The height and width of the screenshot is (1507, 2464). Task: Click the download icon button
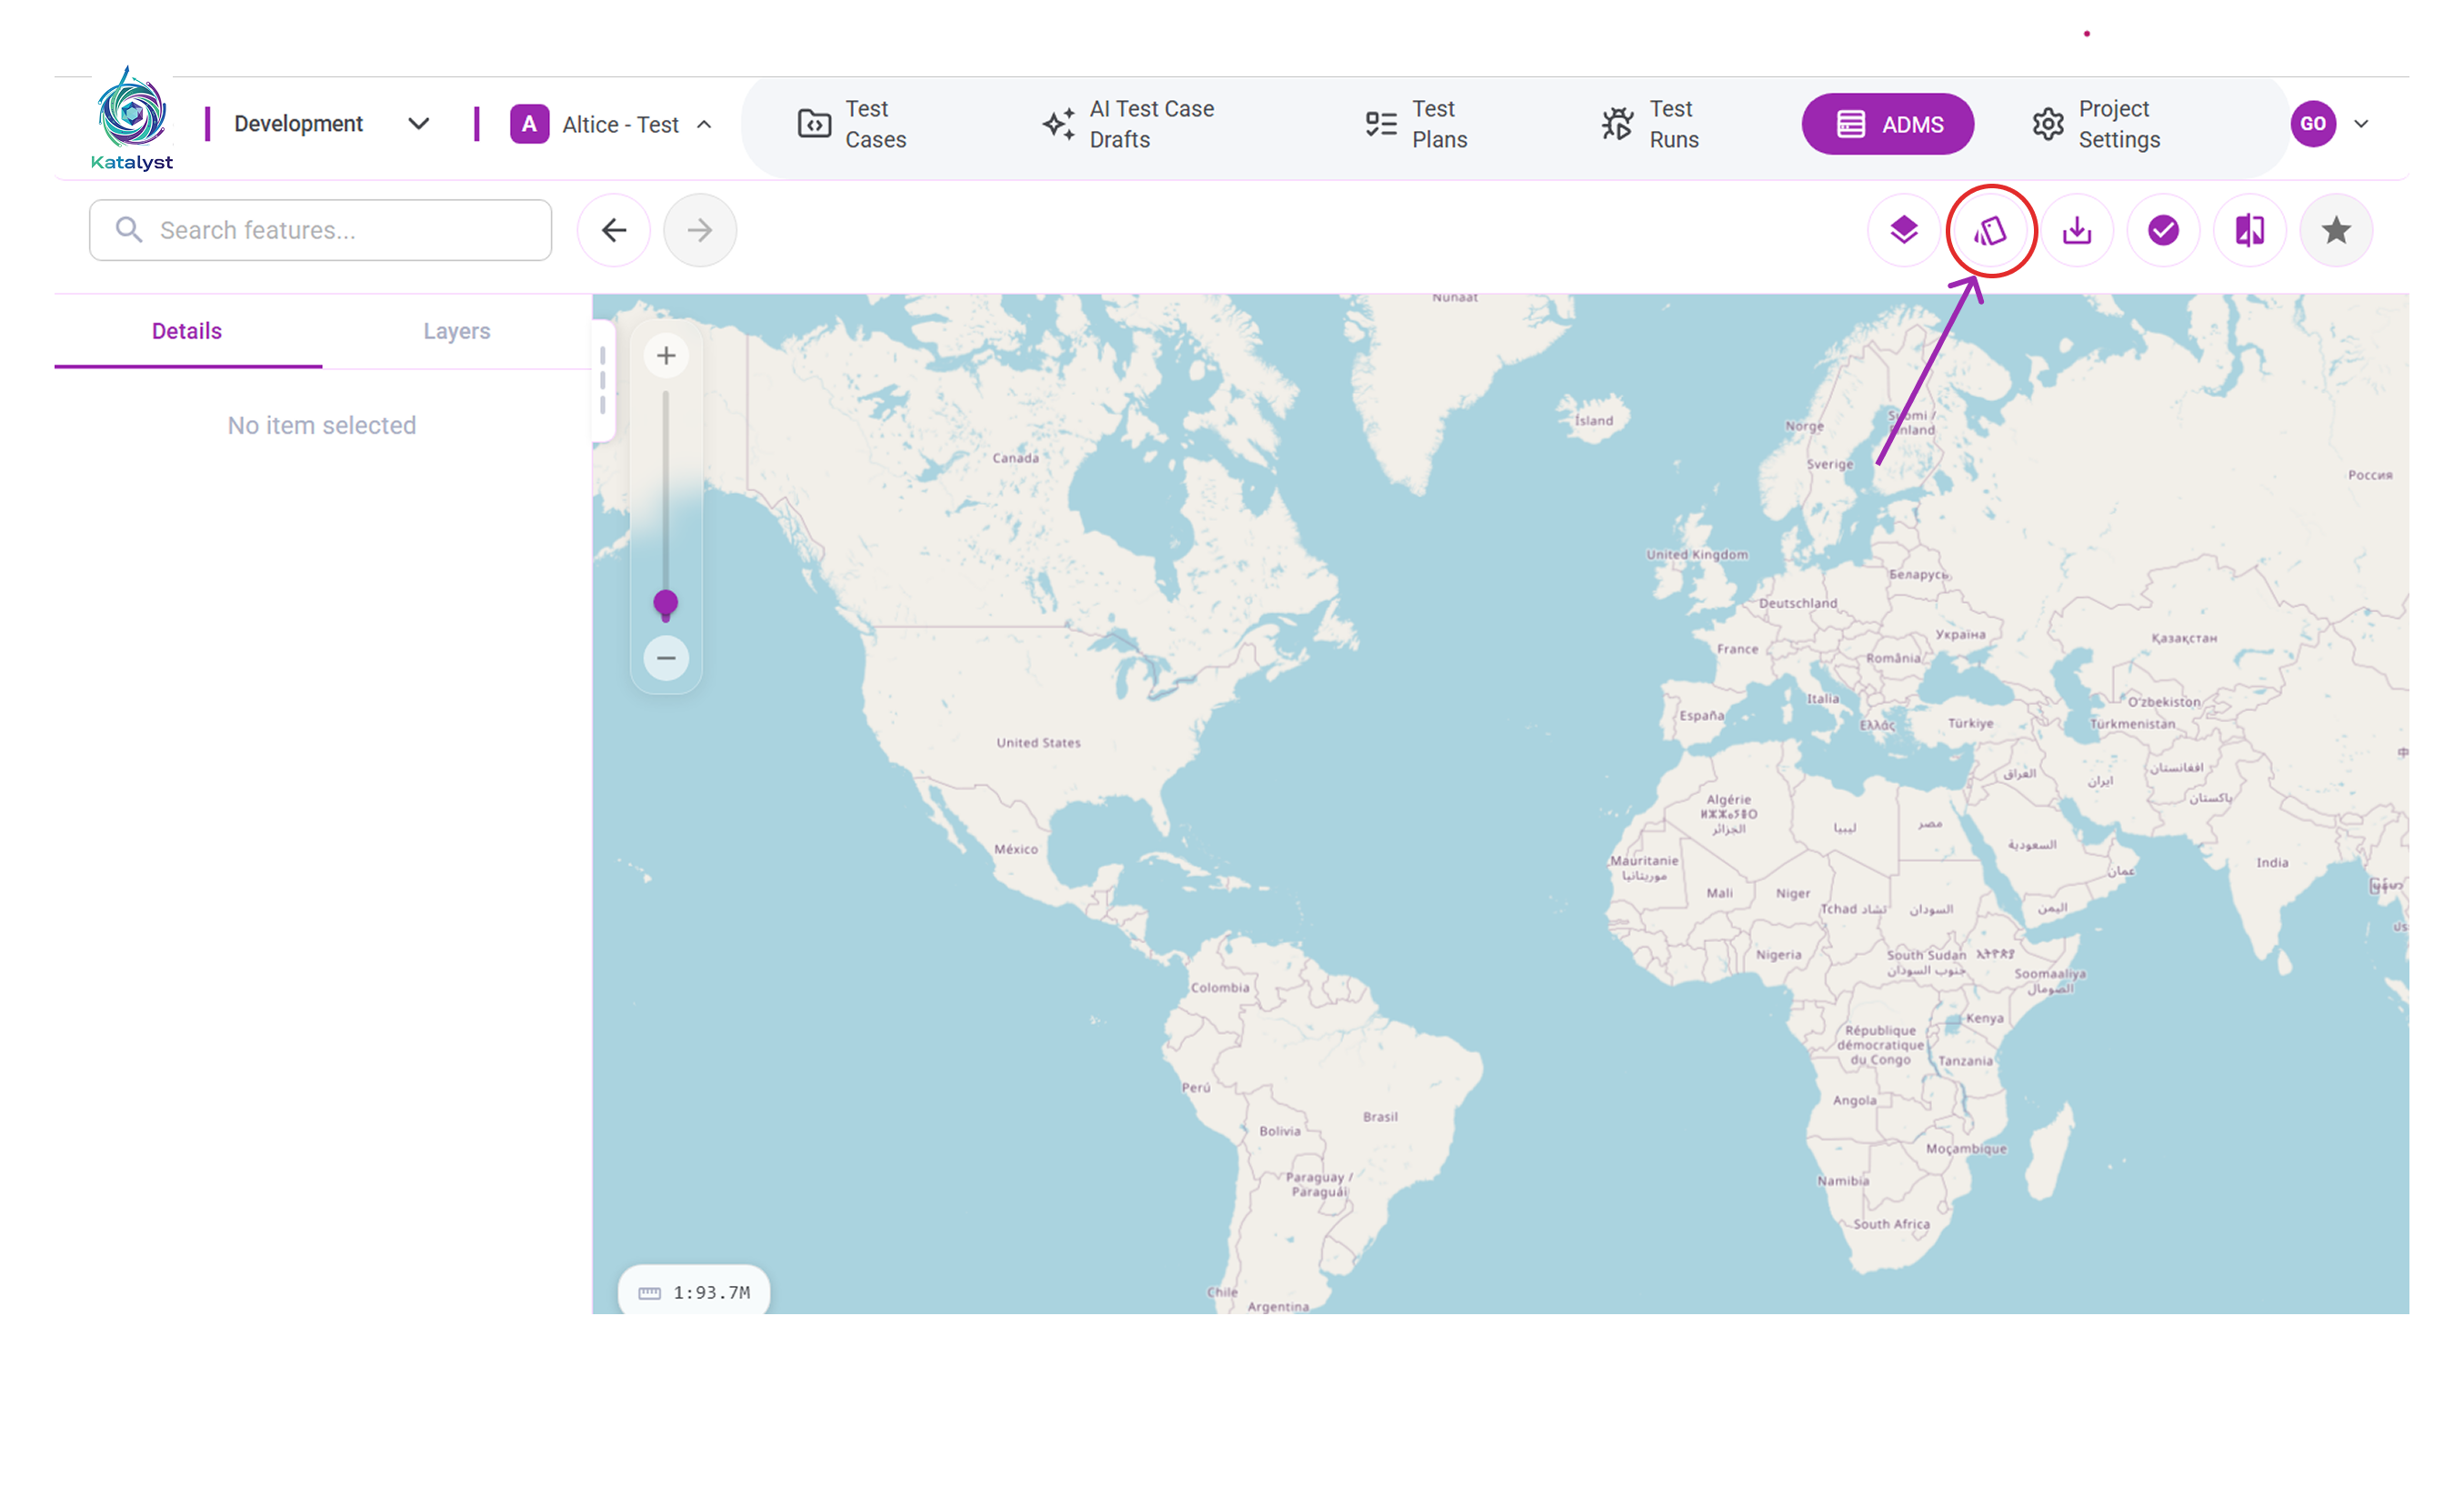click(x=2077, y=231)
